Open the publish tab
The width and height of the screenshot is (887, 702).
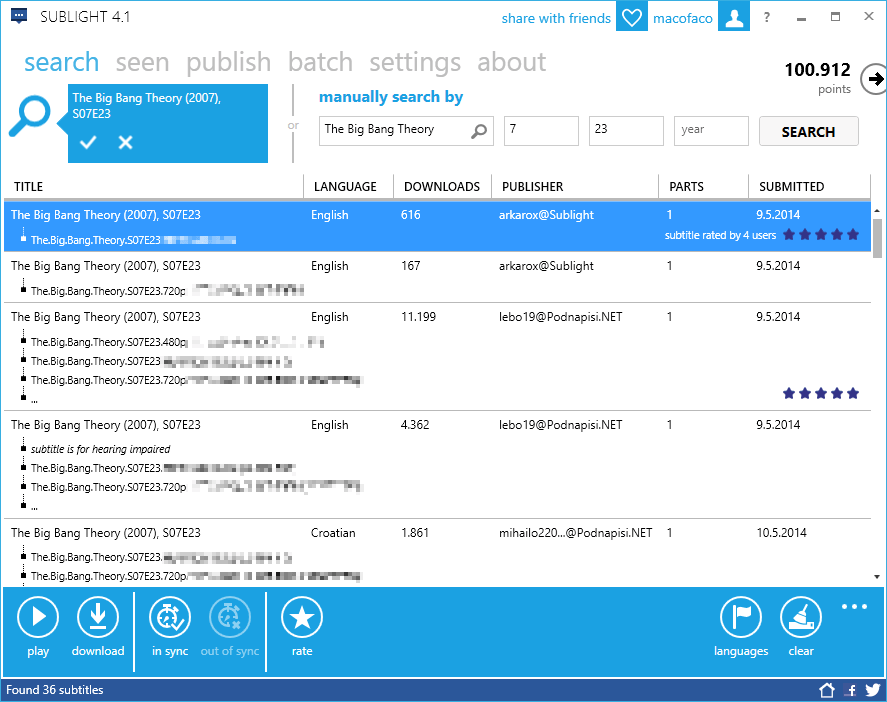(229, 63)
